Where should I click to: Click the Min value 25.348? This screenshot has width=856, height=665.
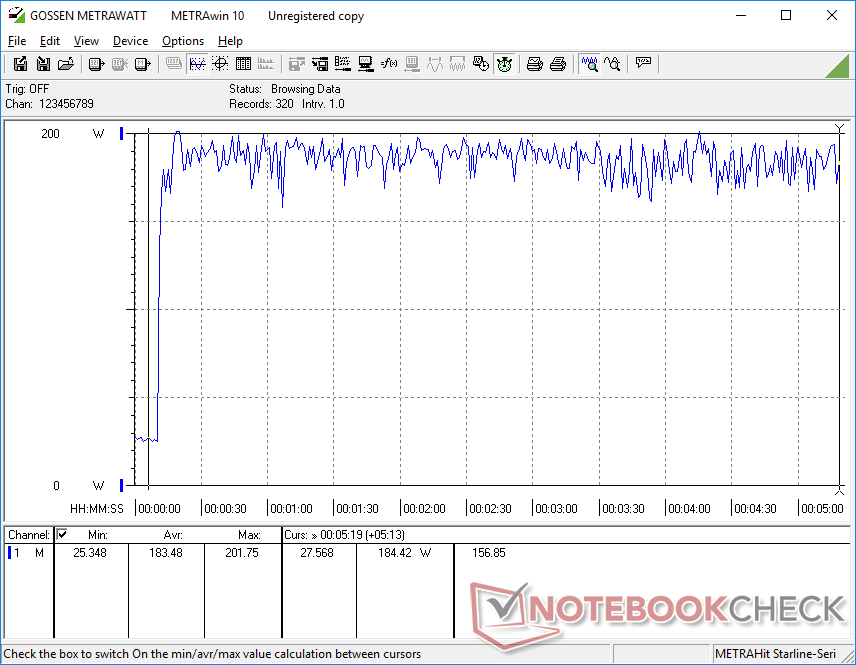[x=90, y=553]
